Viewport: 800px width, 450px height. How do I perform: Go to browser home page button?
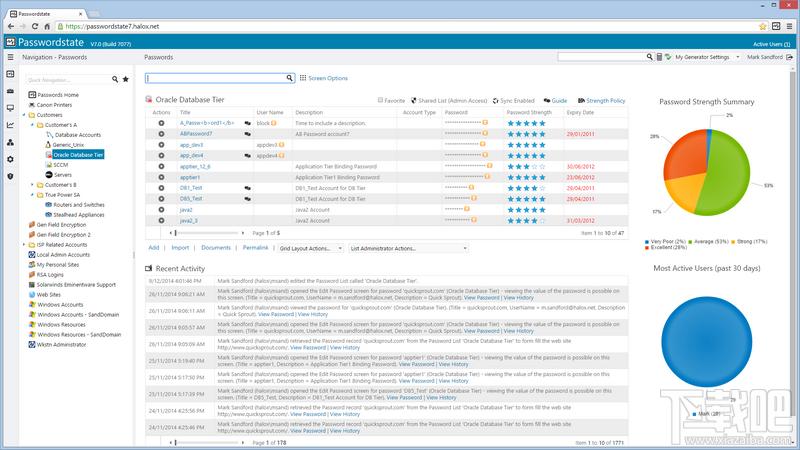click(x=47, y=26)
